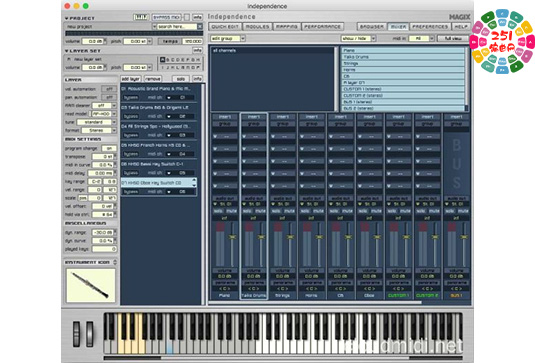The image size is (535, 363).
Task: Click the Piano channel volume fader
Action: coord(232,237)
